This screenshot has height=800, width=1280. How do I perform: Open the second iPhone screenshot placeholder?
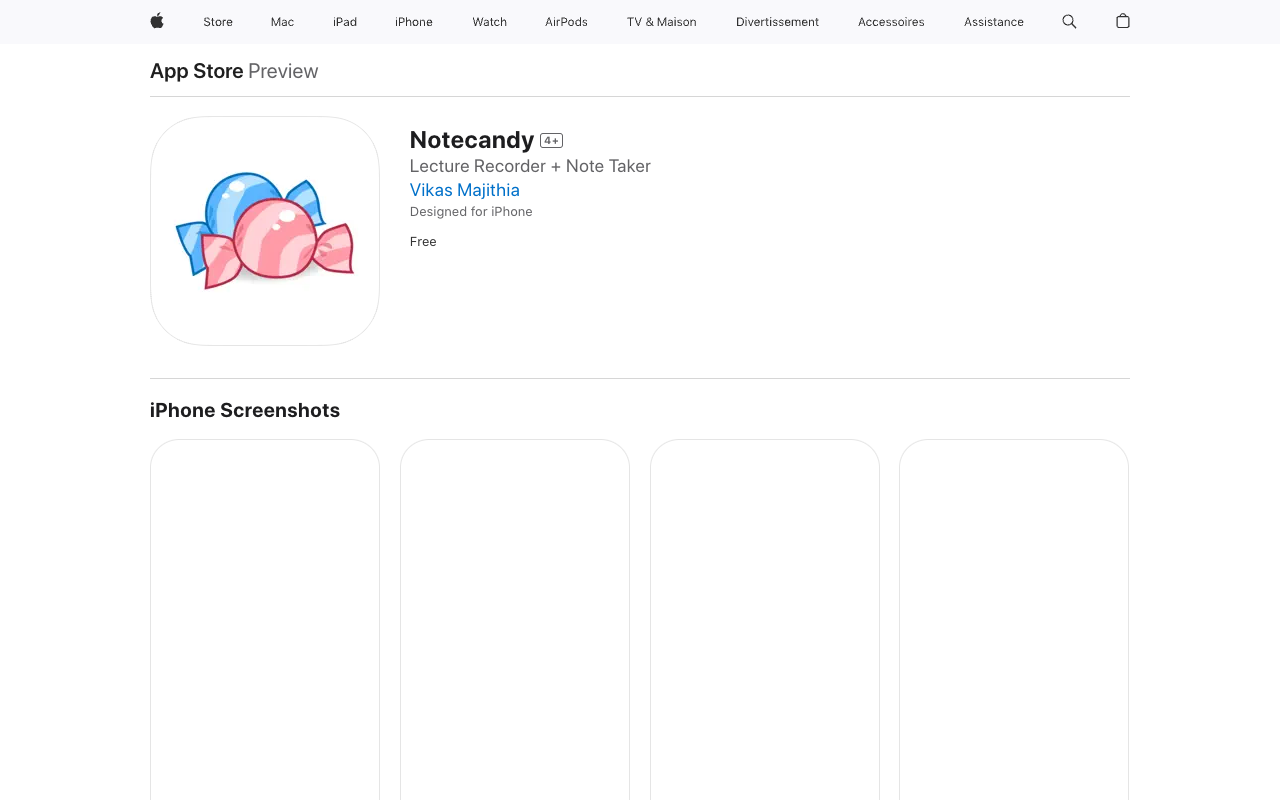515,620
